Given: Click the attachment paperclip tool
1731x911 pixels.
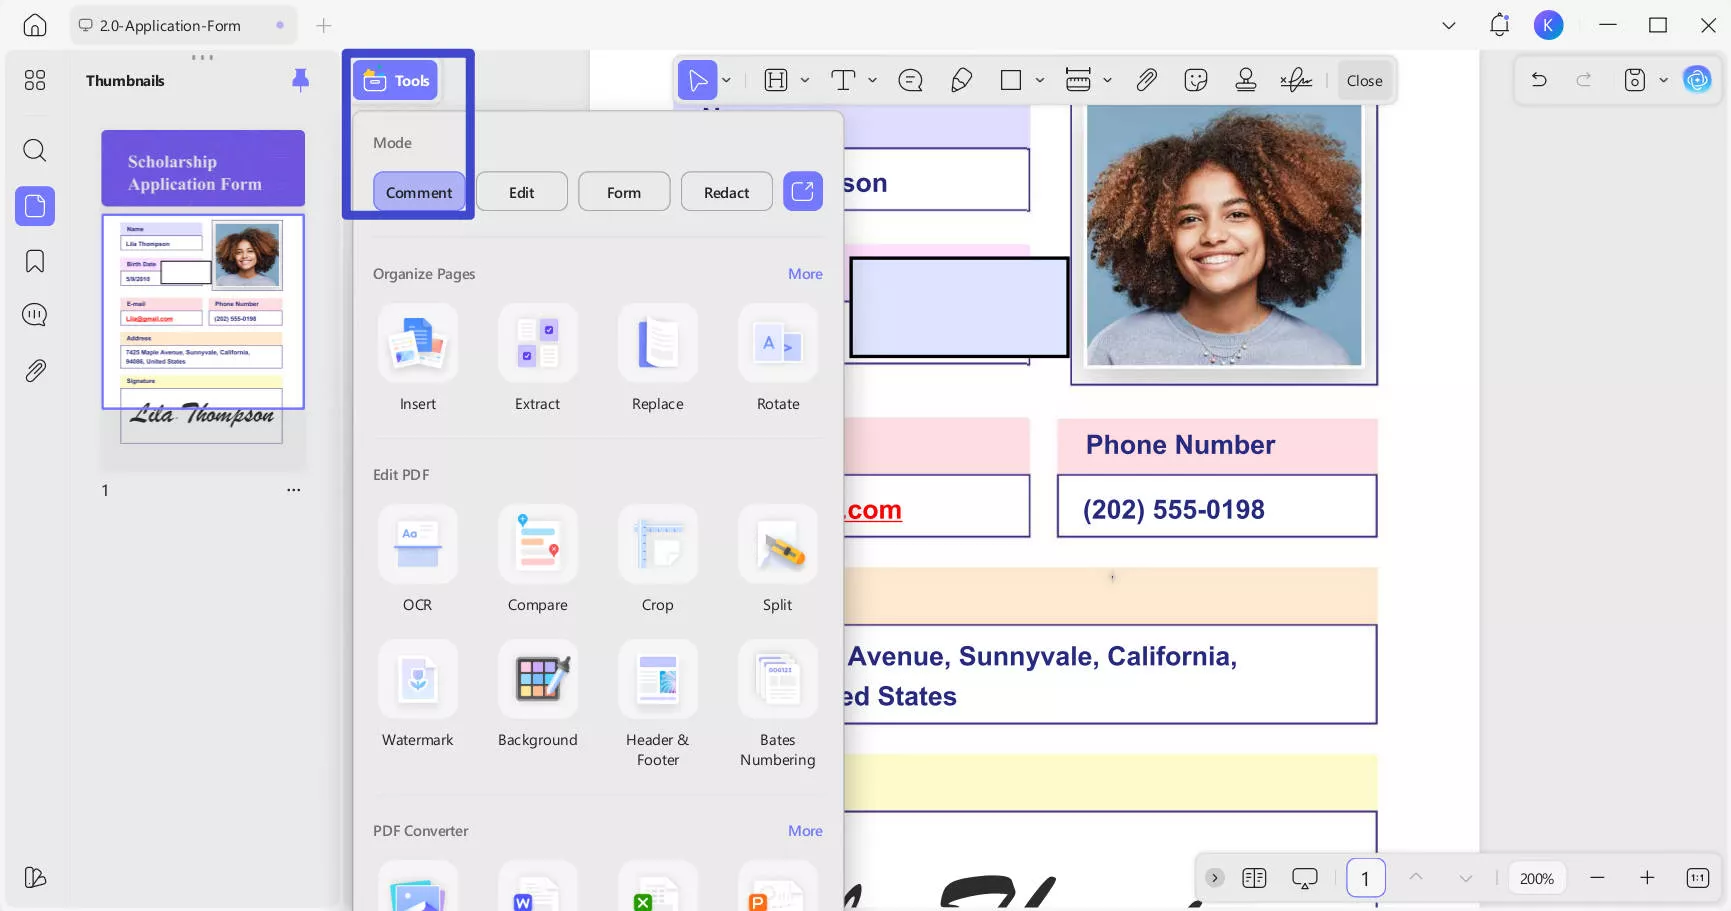Looking at the screenshot, I should 1147,80.
